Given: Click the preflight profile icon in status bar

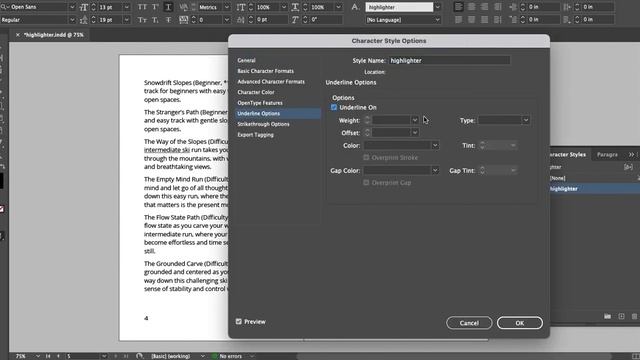Looking at the screenshot, I should pyautogui.click(x=139, y=356).
